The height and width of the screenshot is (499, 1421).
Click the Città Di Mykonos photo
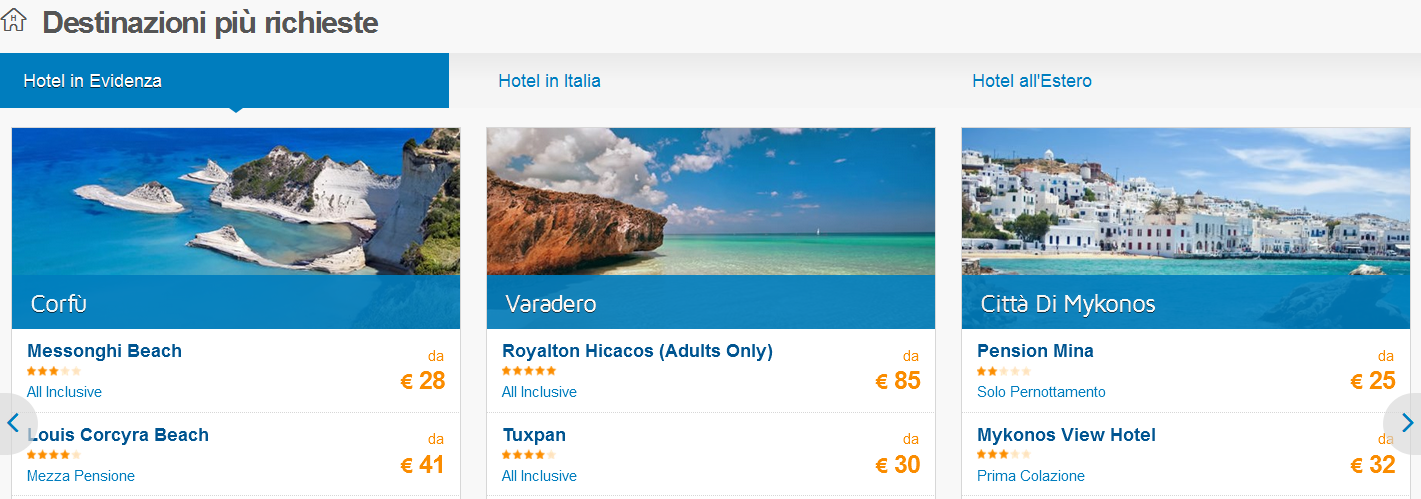click(x=1185, y=201)
